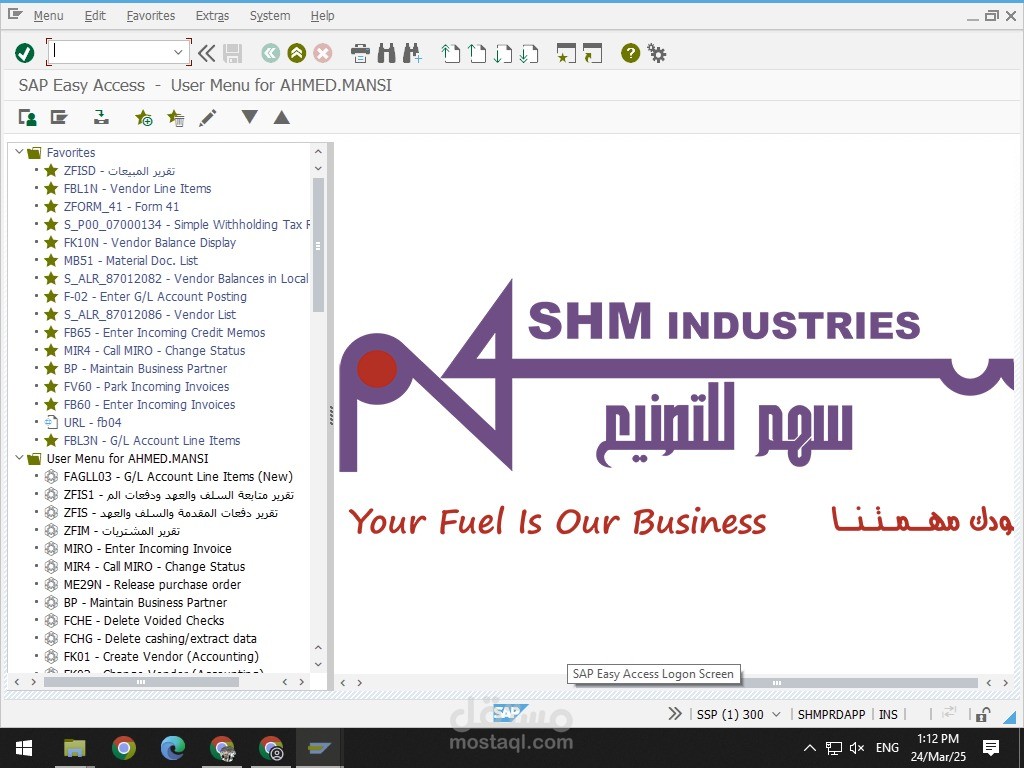Image resolution: width=1024 pixels, height=768 pixels.
Task: Open the Windows notification center icon
Action: [991, 748]
